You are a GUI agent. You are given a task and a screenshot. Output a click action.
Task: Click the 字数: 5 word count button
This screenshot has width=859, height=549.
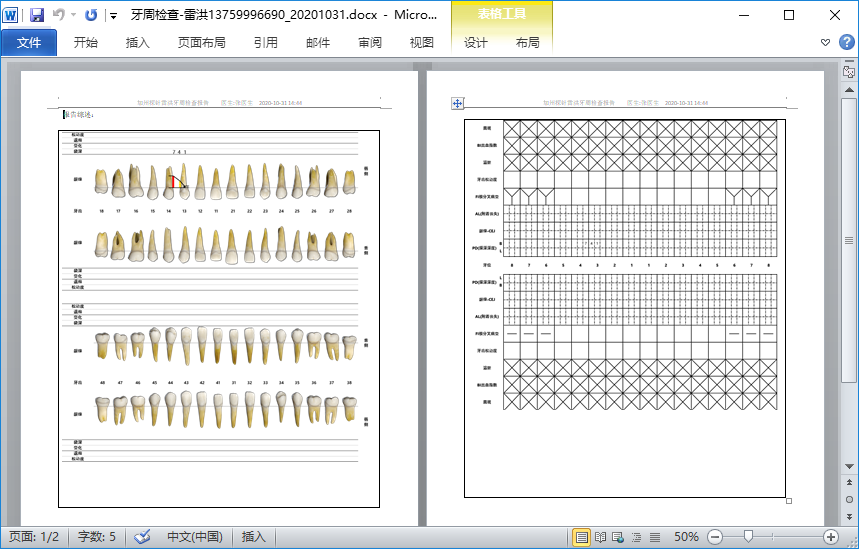[x=97, y=537]
